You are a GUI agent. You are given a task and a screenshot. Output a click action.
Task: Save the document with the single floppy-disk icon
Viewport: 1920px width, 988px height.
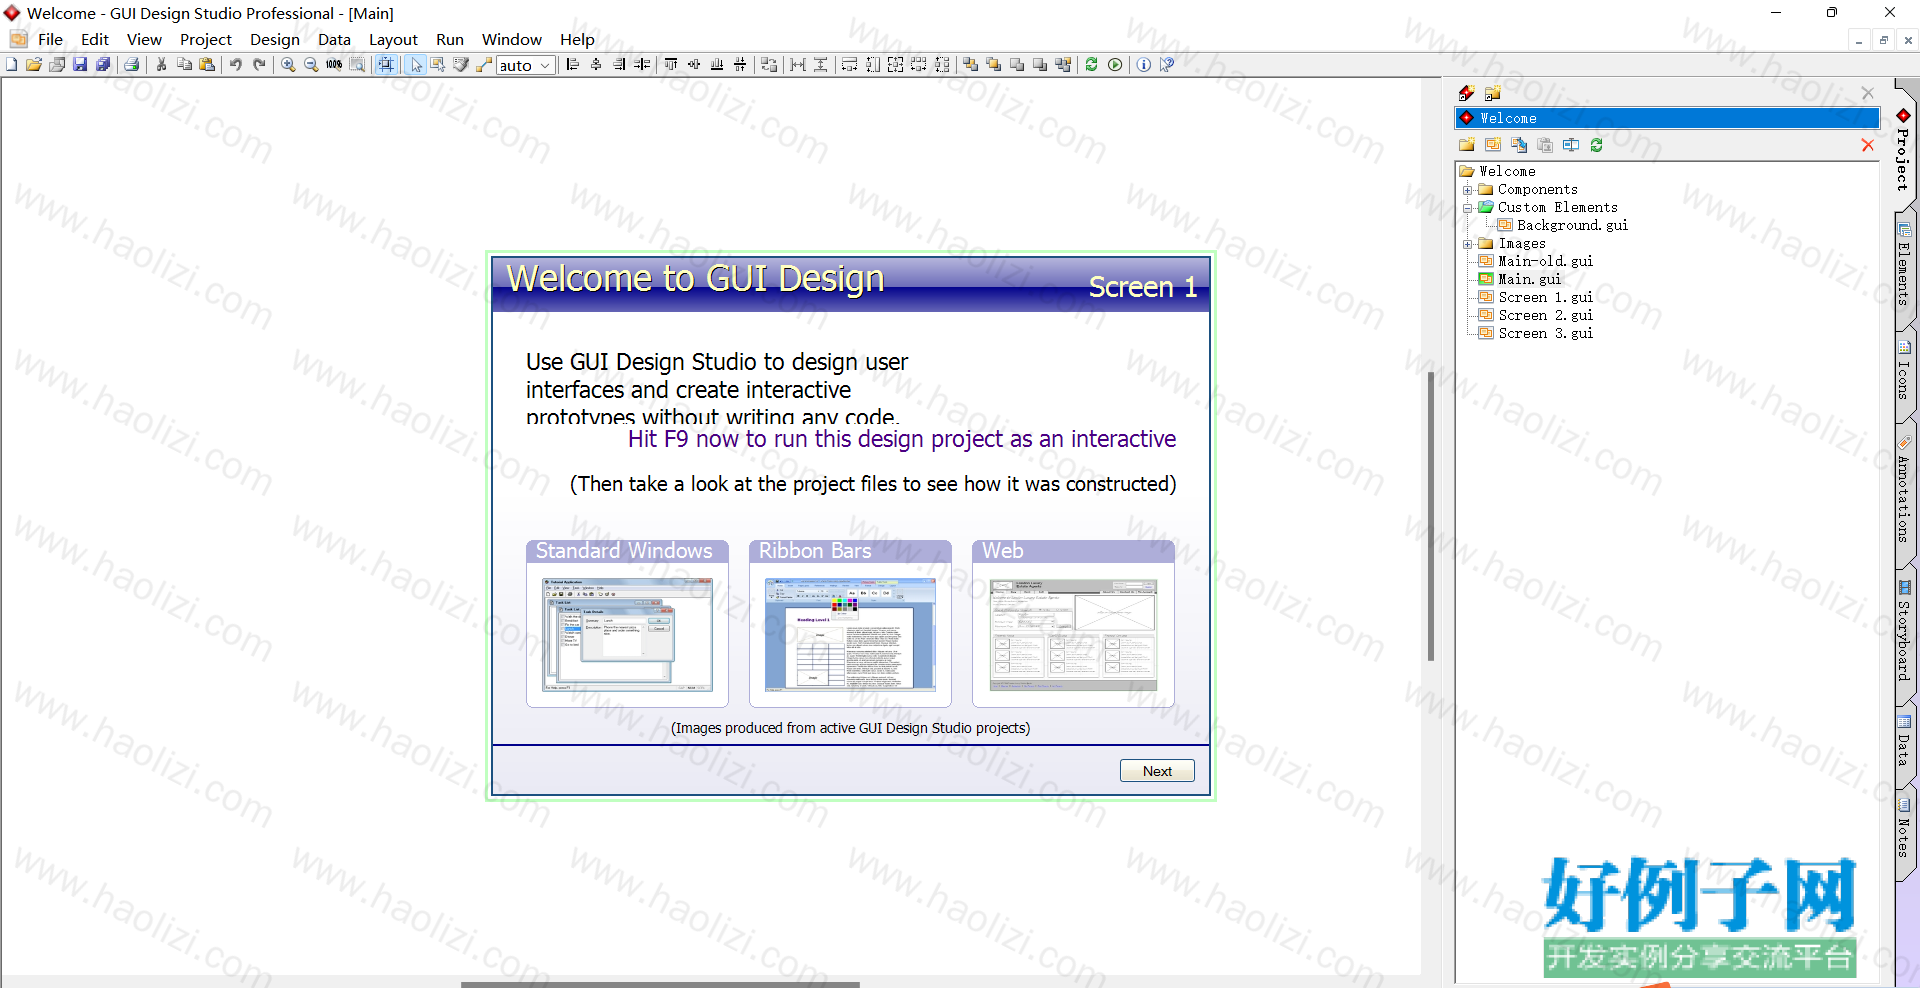coord(80,65)
